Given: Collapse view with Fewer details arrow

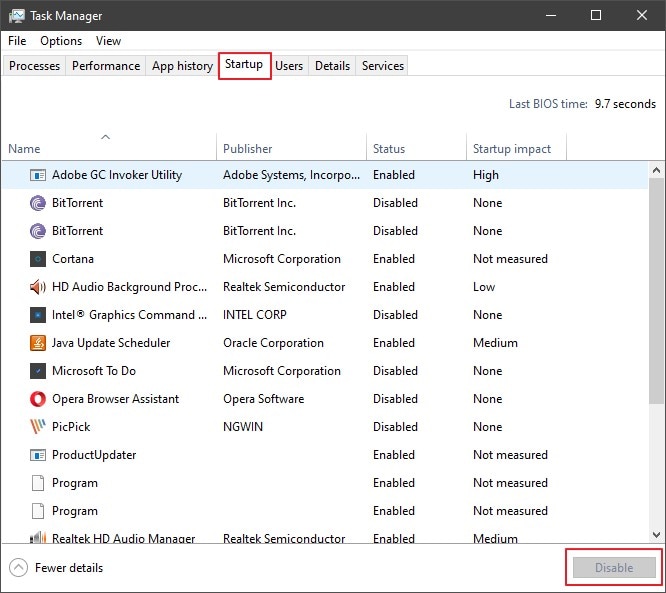Looking at the screenshot, I should click(18, 568).
